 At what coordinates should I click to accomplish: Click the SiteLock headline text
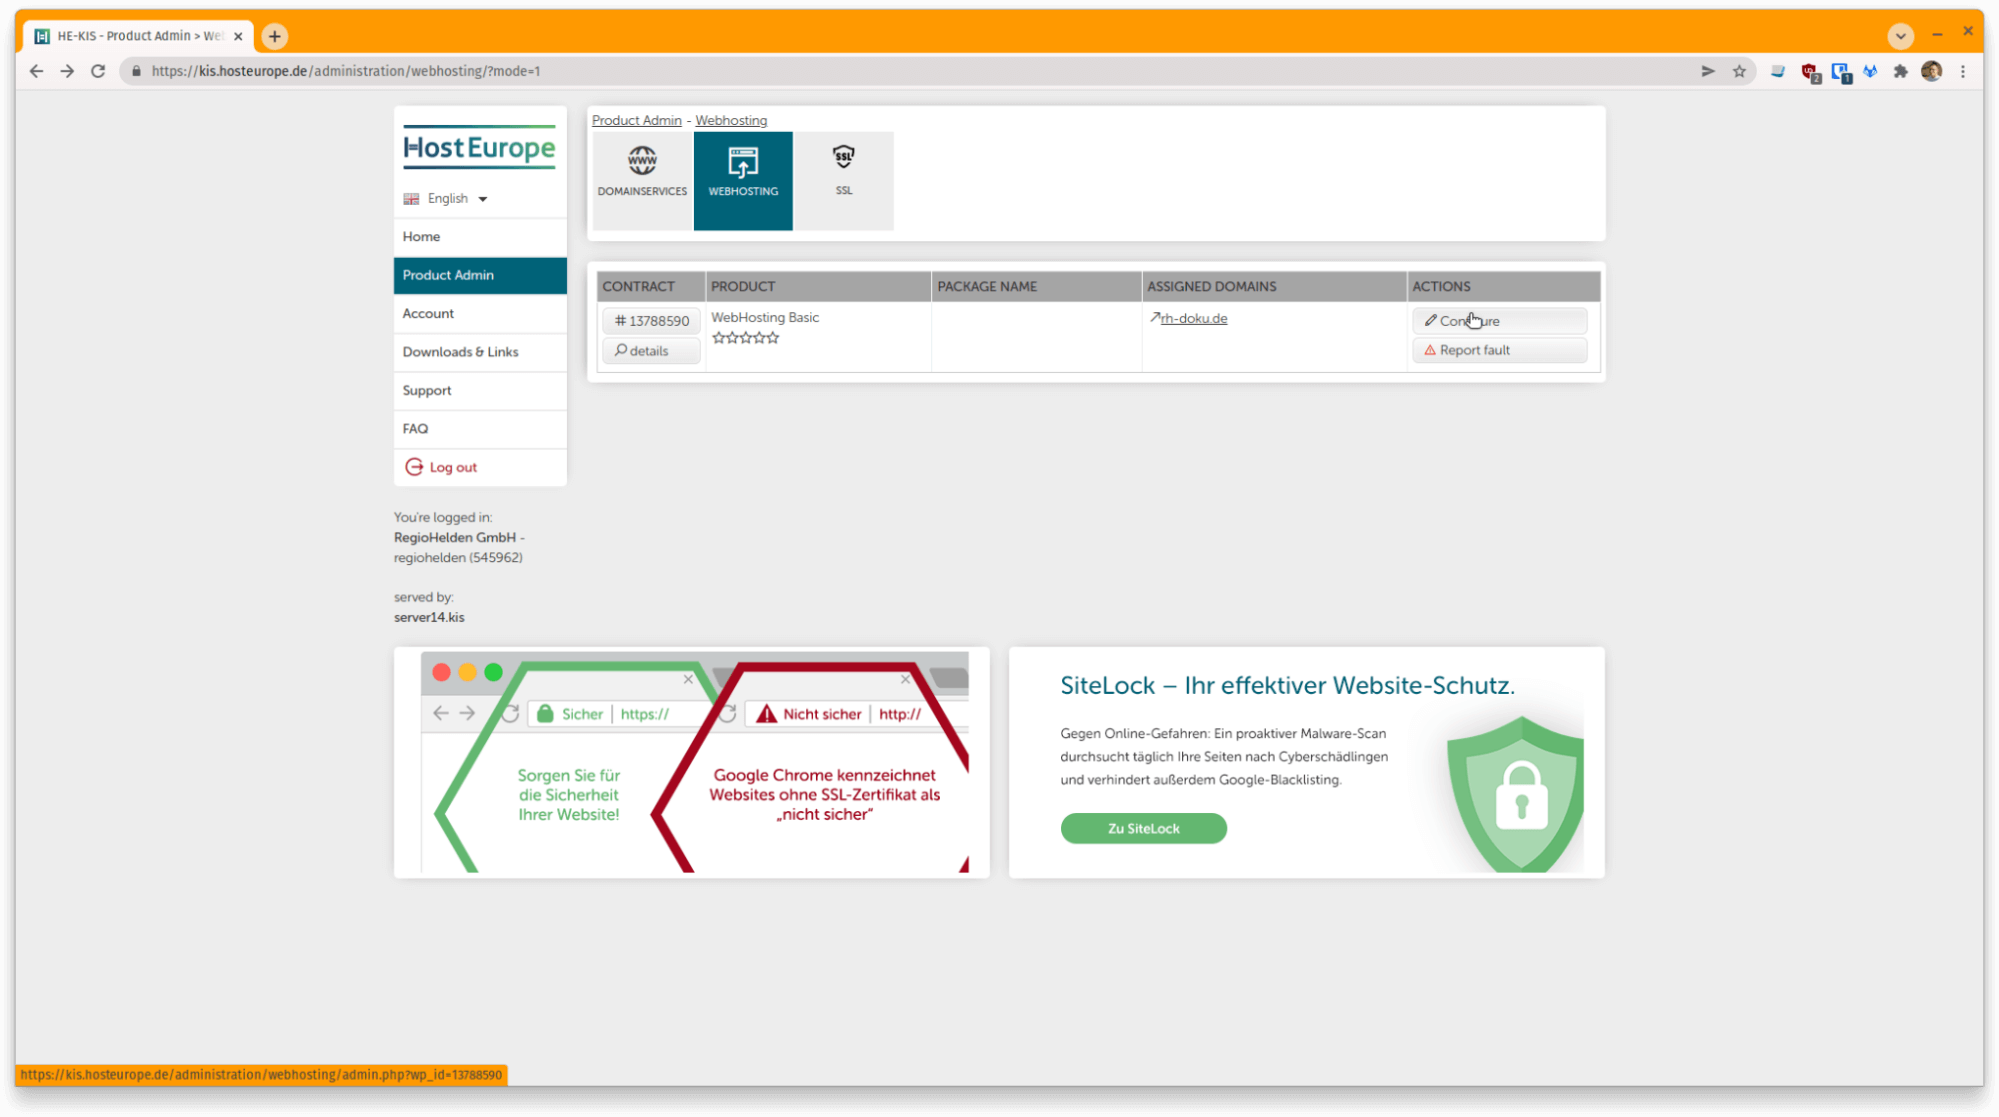[x=1287, y=685]
